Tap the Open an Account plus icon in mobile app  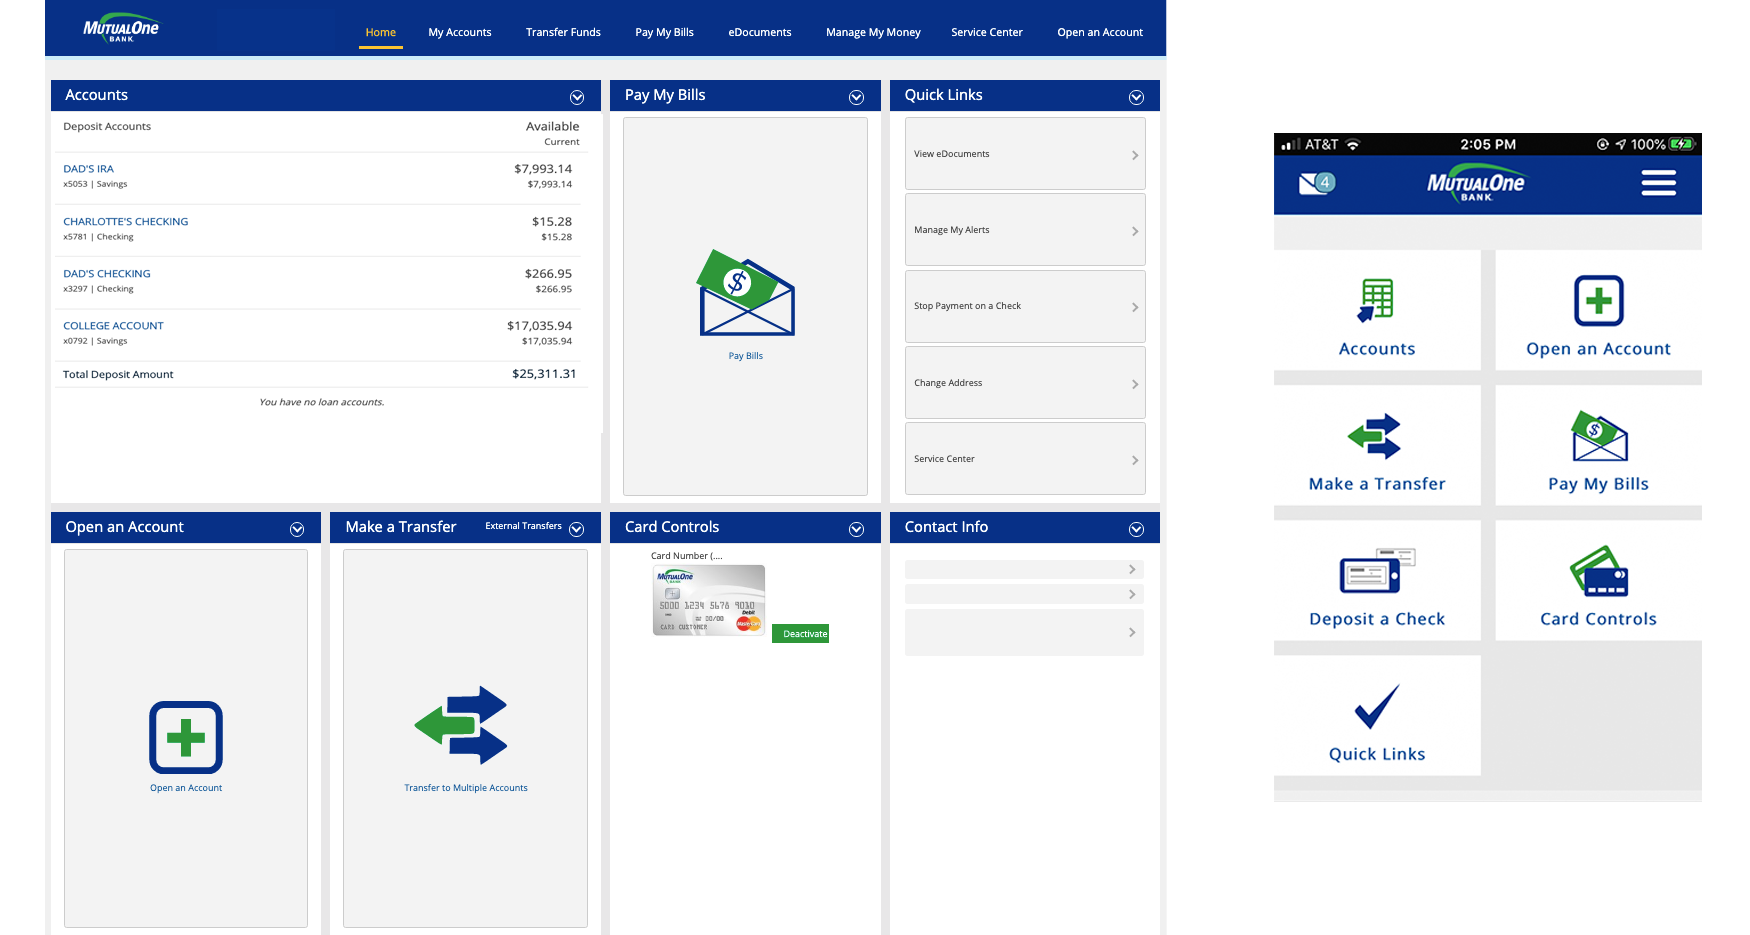1598,302
